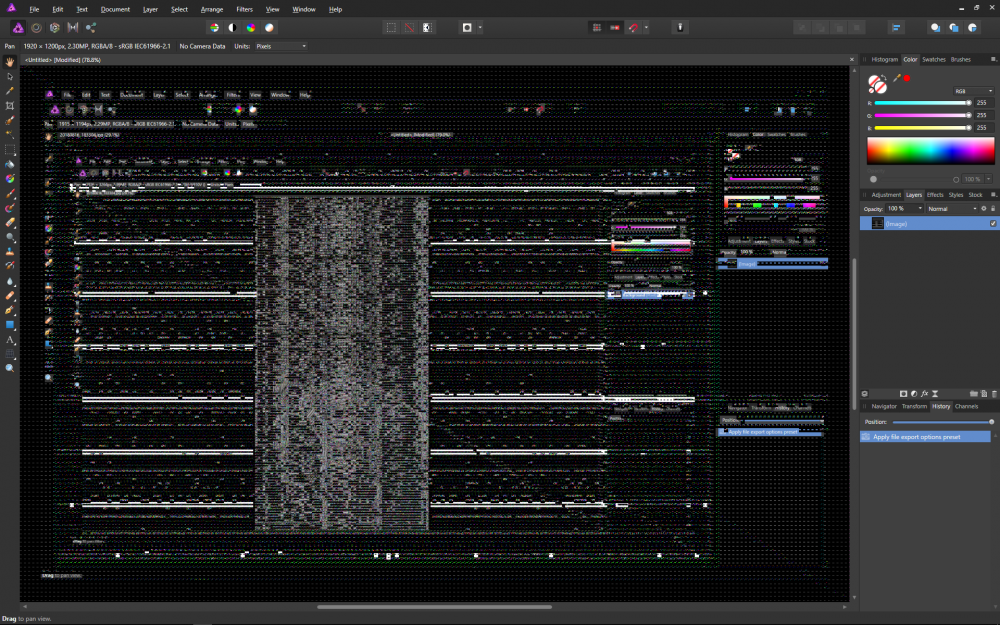
Task: Switch to the Export Persona
Action: [91, 27]
